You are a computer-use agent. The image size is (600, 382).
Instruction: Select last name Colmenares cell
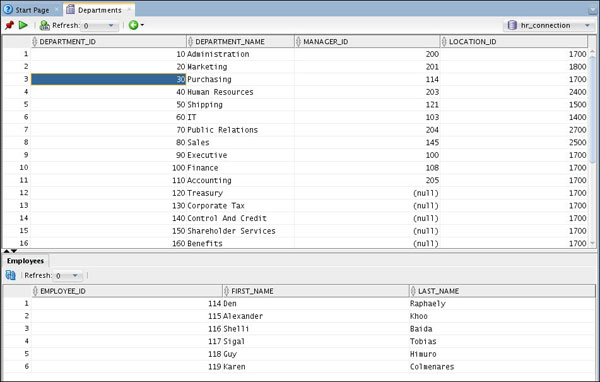(x=502, y=367)
